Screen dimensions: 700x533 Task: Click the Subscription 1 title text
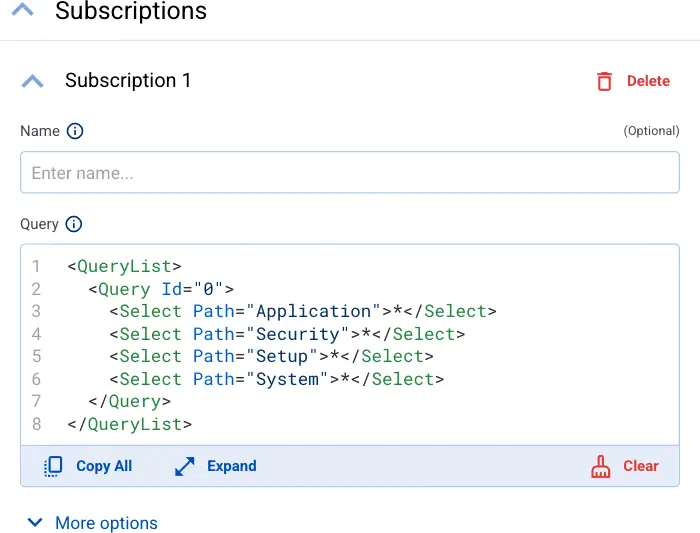coord(128,81)
